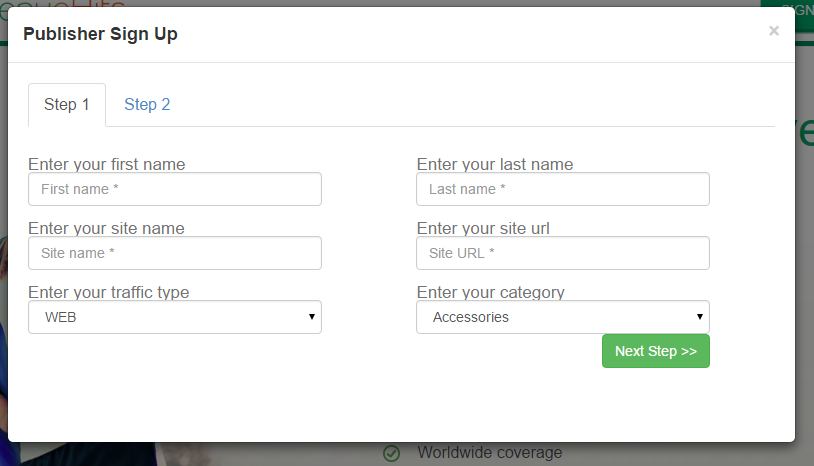The image size is (814, 466).
Task: Click the "Enter your first name" label
Action: [x=107, y=164]
